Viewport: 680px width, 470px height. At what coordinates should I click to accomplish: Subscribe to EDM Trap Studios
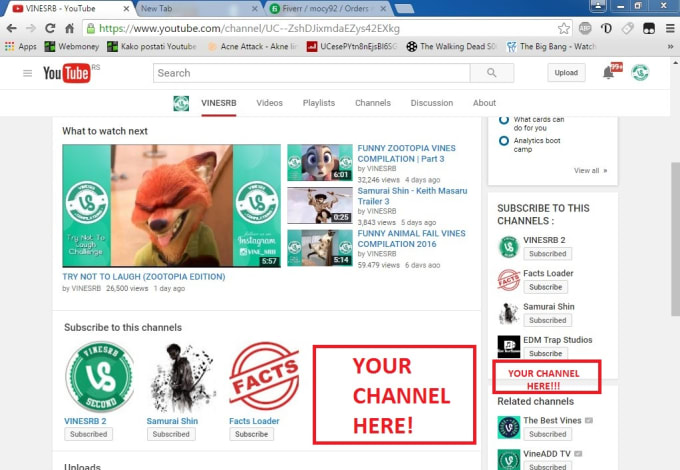[x=545, y=353]
